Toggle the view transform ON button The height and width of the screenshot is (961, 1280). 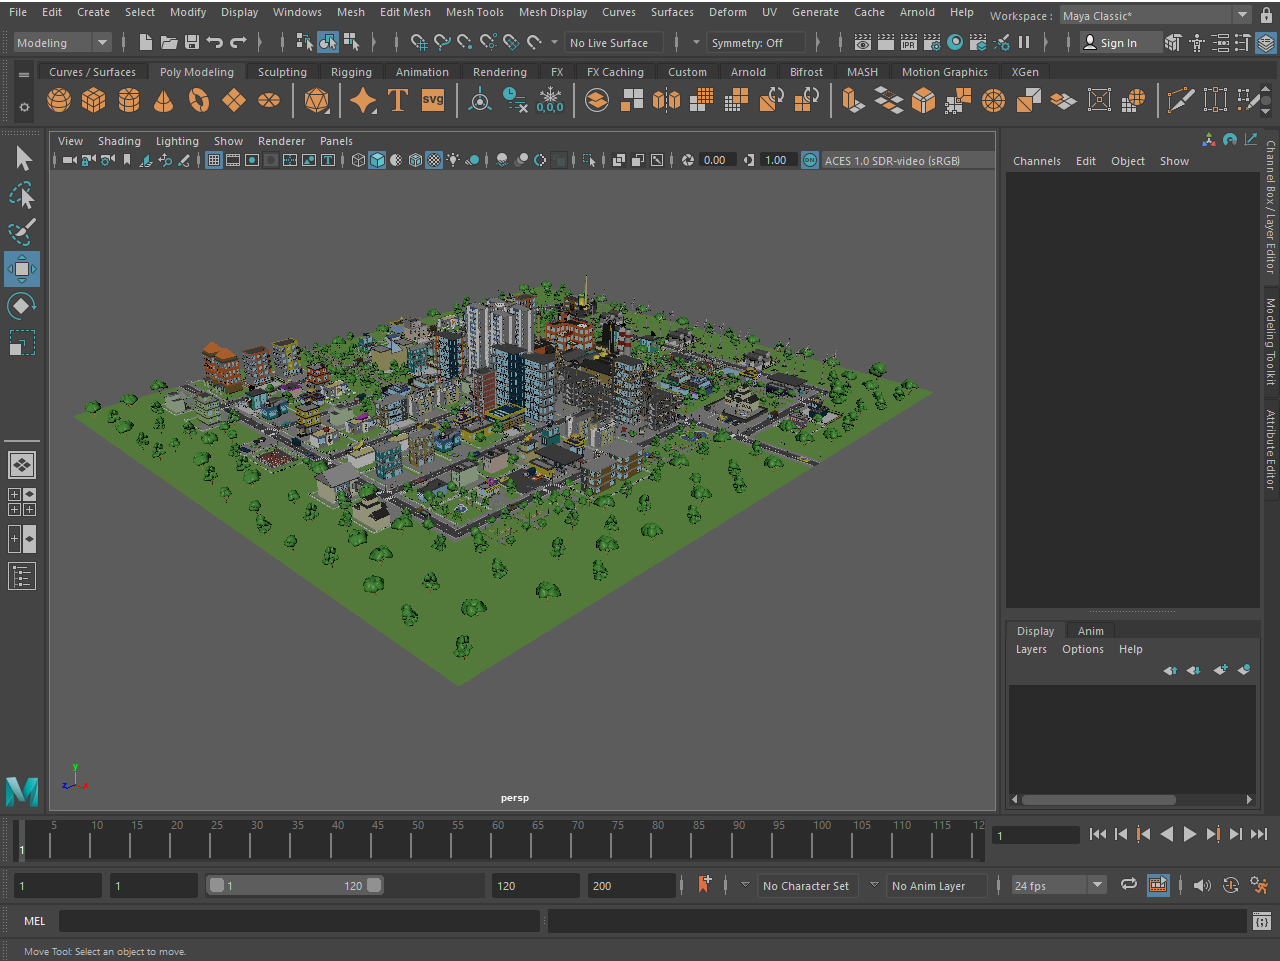810,160
